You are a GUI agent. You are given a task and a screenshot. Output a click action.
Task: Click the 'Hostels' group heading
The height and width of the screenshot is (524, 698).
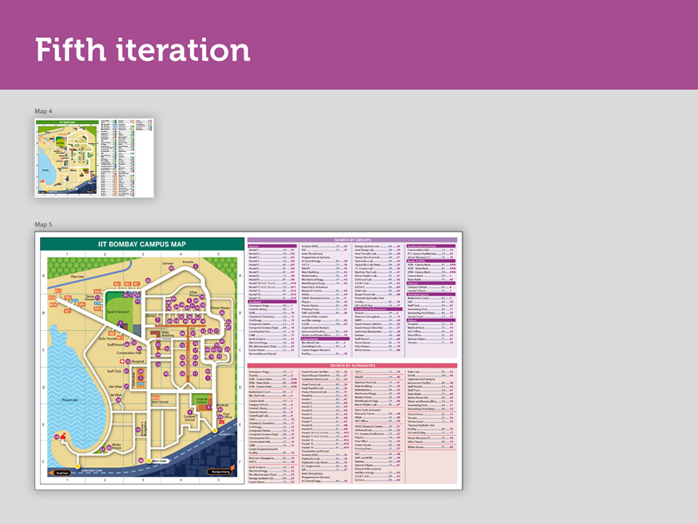point(272,246)
